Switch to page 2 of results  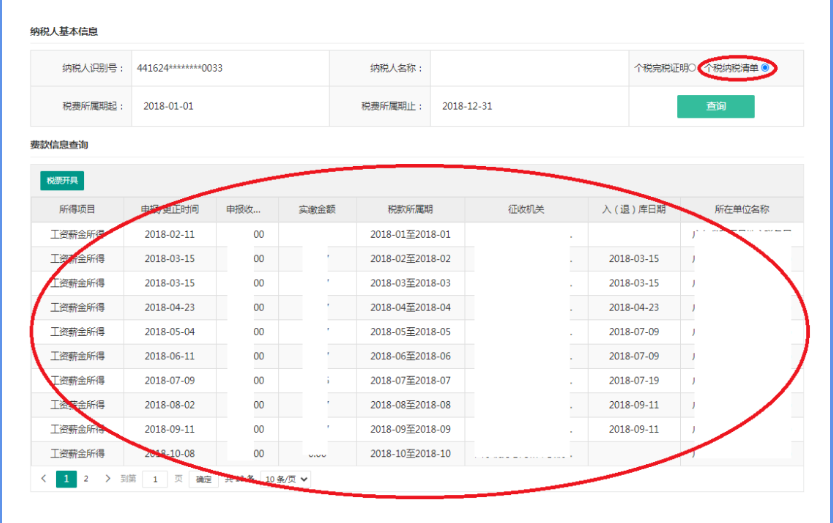[x=86, y=479]
